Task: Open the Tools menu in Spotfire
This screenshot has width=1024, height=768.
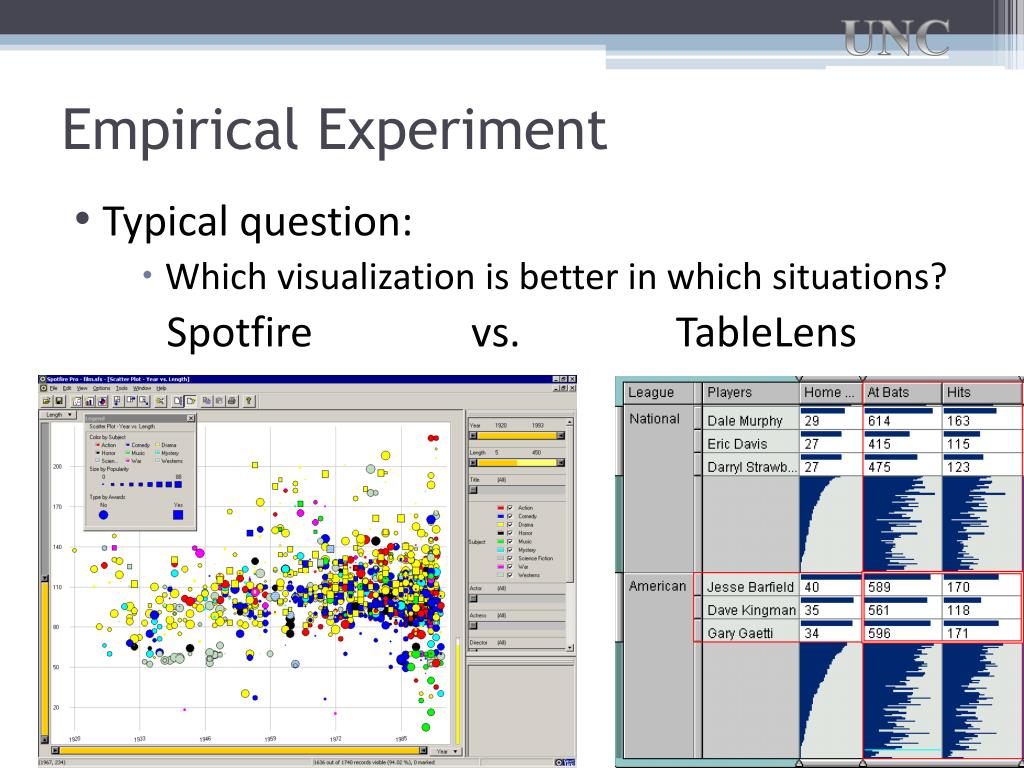Action: (x=121, y=388)
